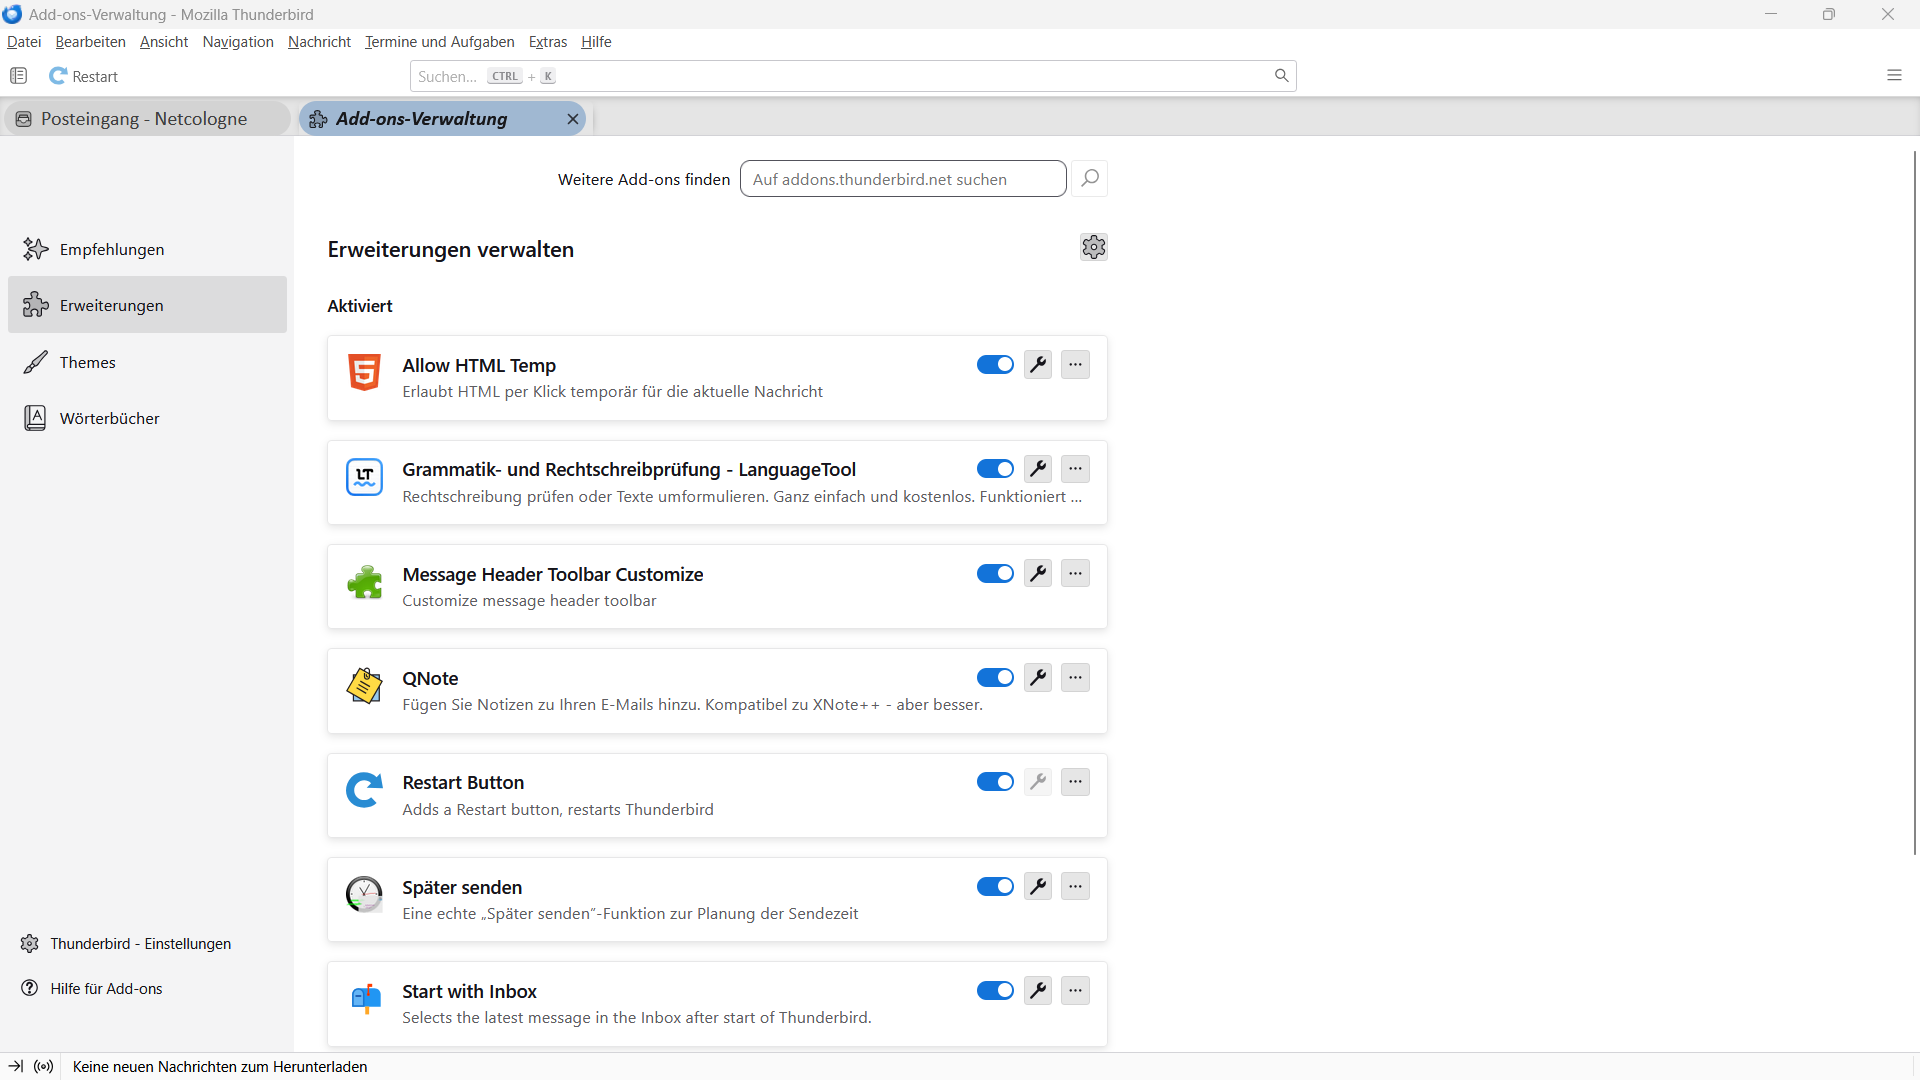Open options for Allow HTML Temp (wrench icon)
Viewport: 1920px width, 1080px height.
[x=1038, y=365]
